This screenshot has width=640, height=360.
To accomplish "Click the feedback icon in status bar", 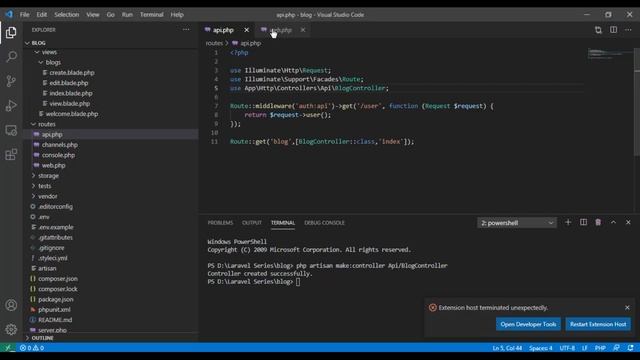I will pyautogui.click(x=616, y=348).
